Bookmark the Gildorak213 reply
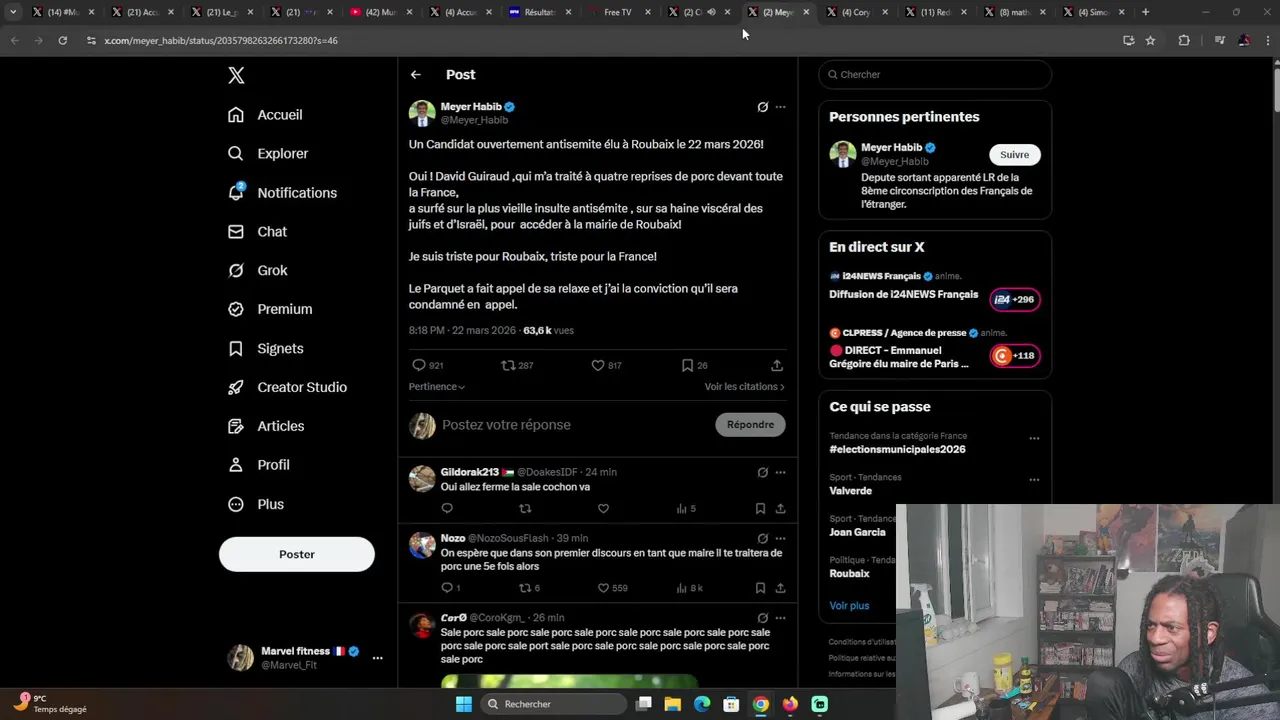 pos(760,509)
